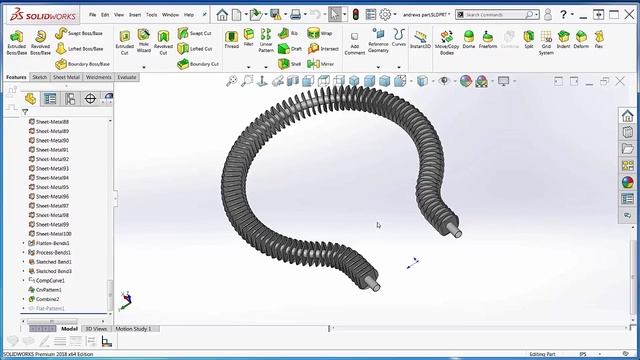
Task: Apply the Fillet tool
Action: tap(248, 38)
